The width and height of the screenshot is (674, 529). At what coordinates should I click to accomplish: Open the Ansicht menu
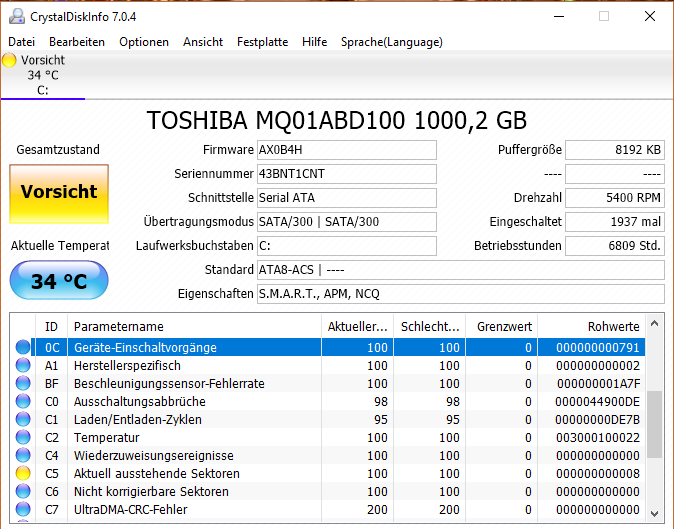203,42
